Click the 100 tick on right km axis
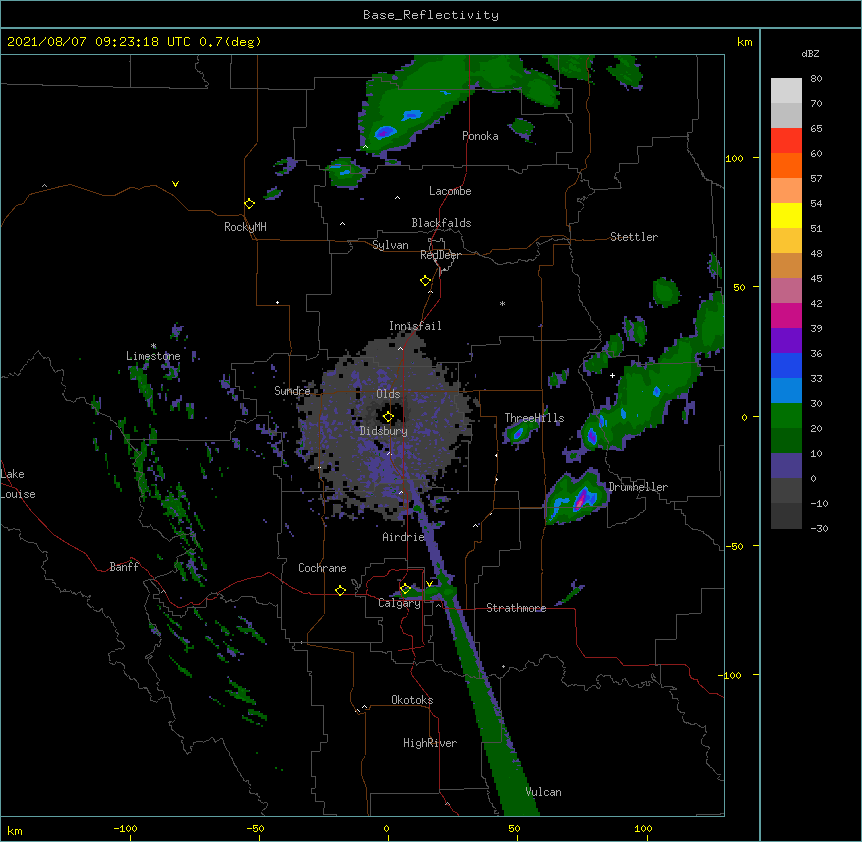Viewport: 862px width, 842px height. click(734, 158)
